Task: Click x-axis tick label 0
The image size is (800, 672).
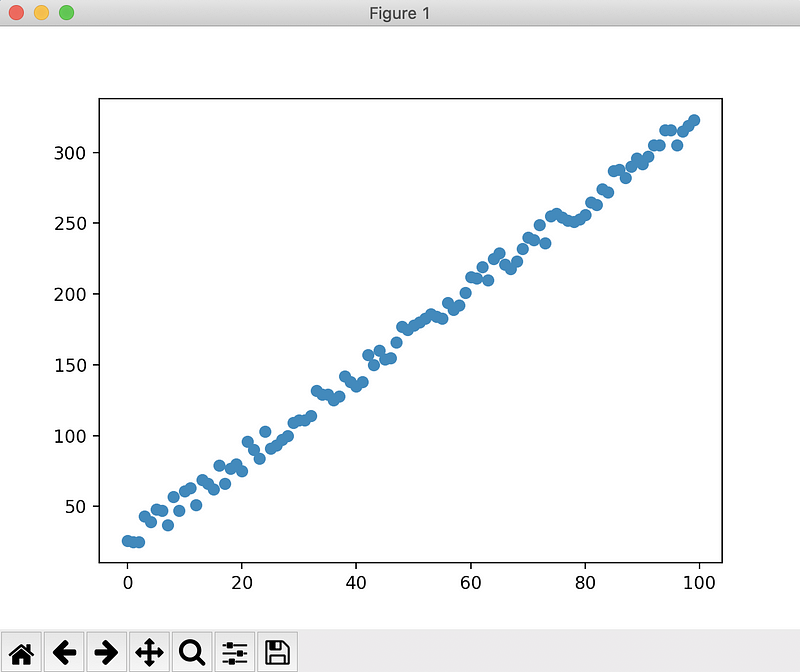Action: tap(127, 584)
